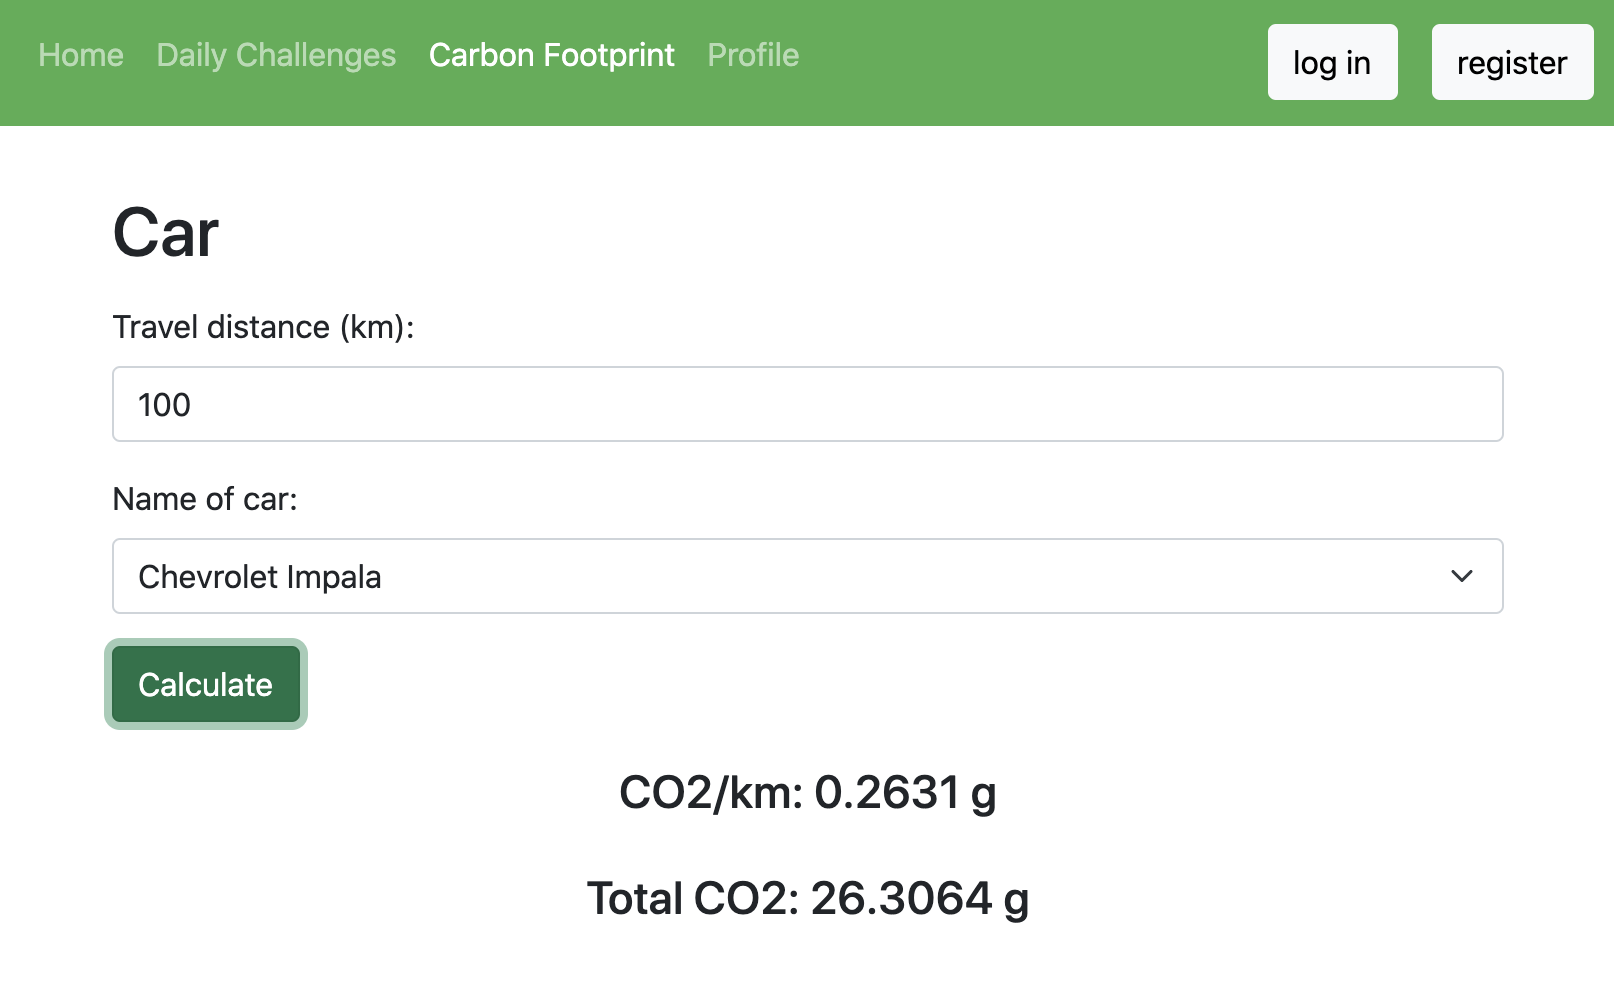Select the Carbon Footprint nav item
The image size is (1614, 992).
pyautogui.click(x=551, y=55)
